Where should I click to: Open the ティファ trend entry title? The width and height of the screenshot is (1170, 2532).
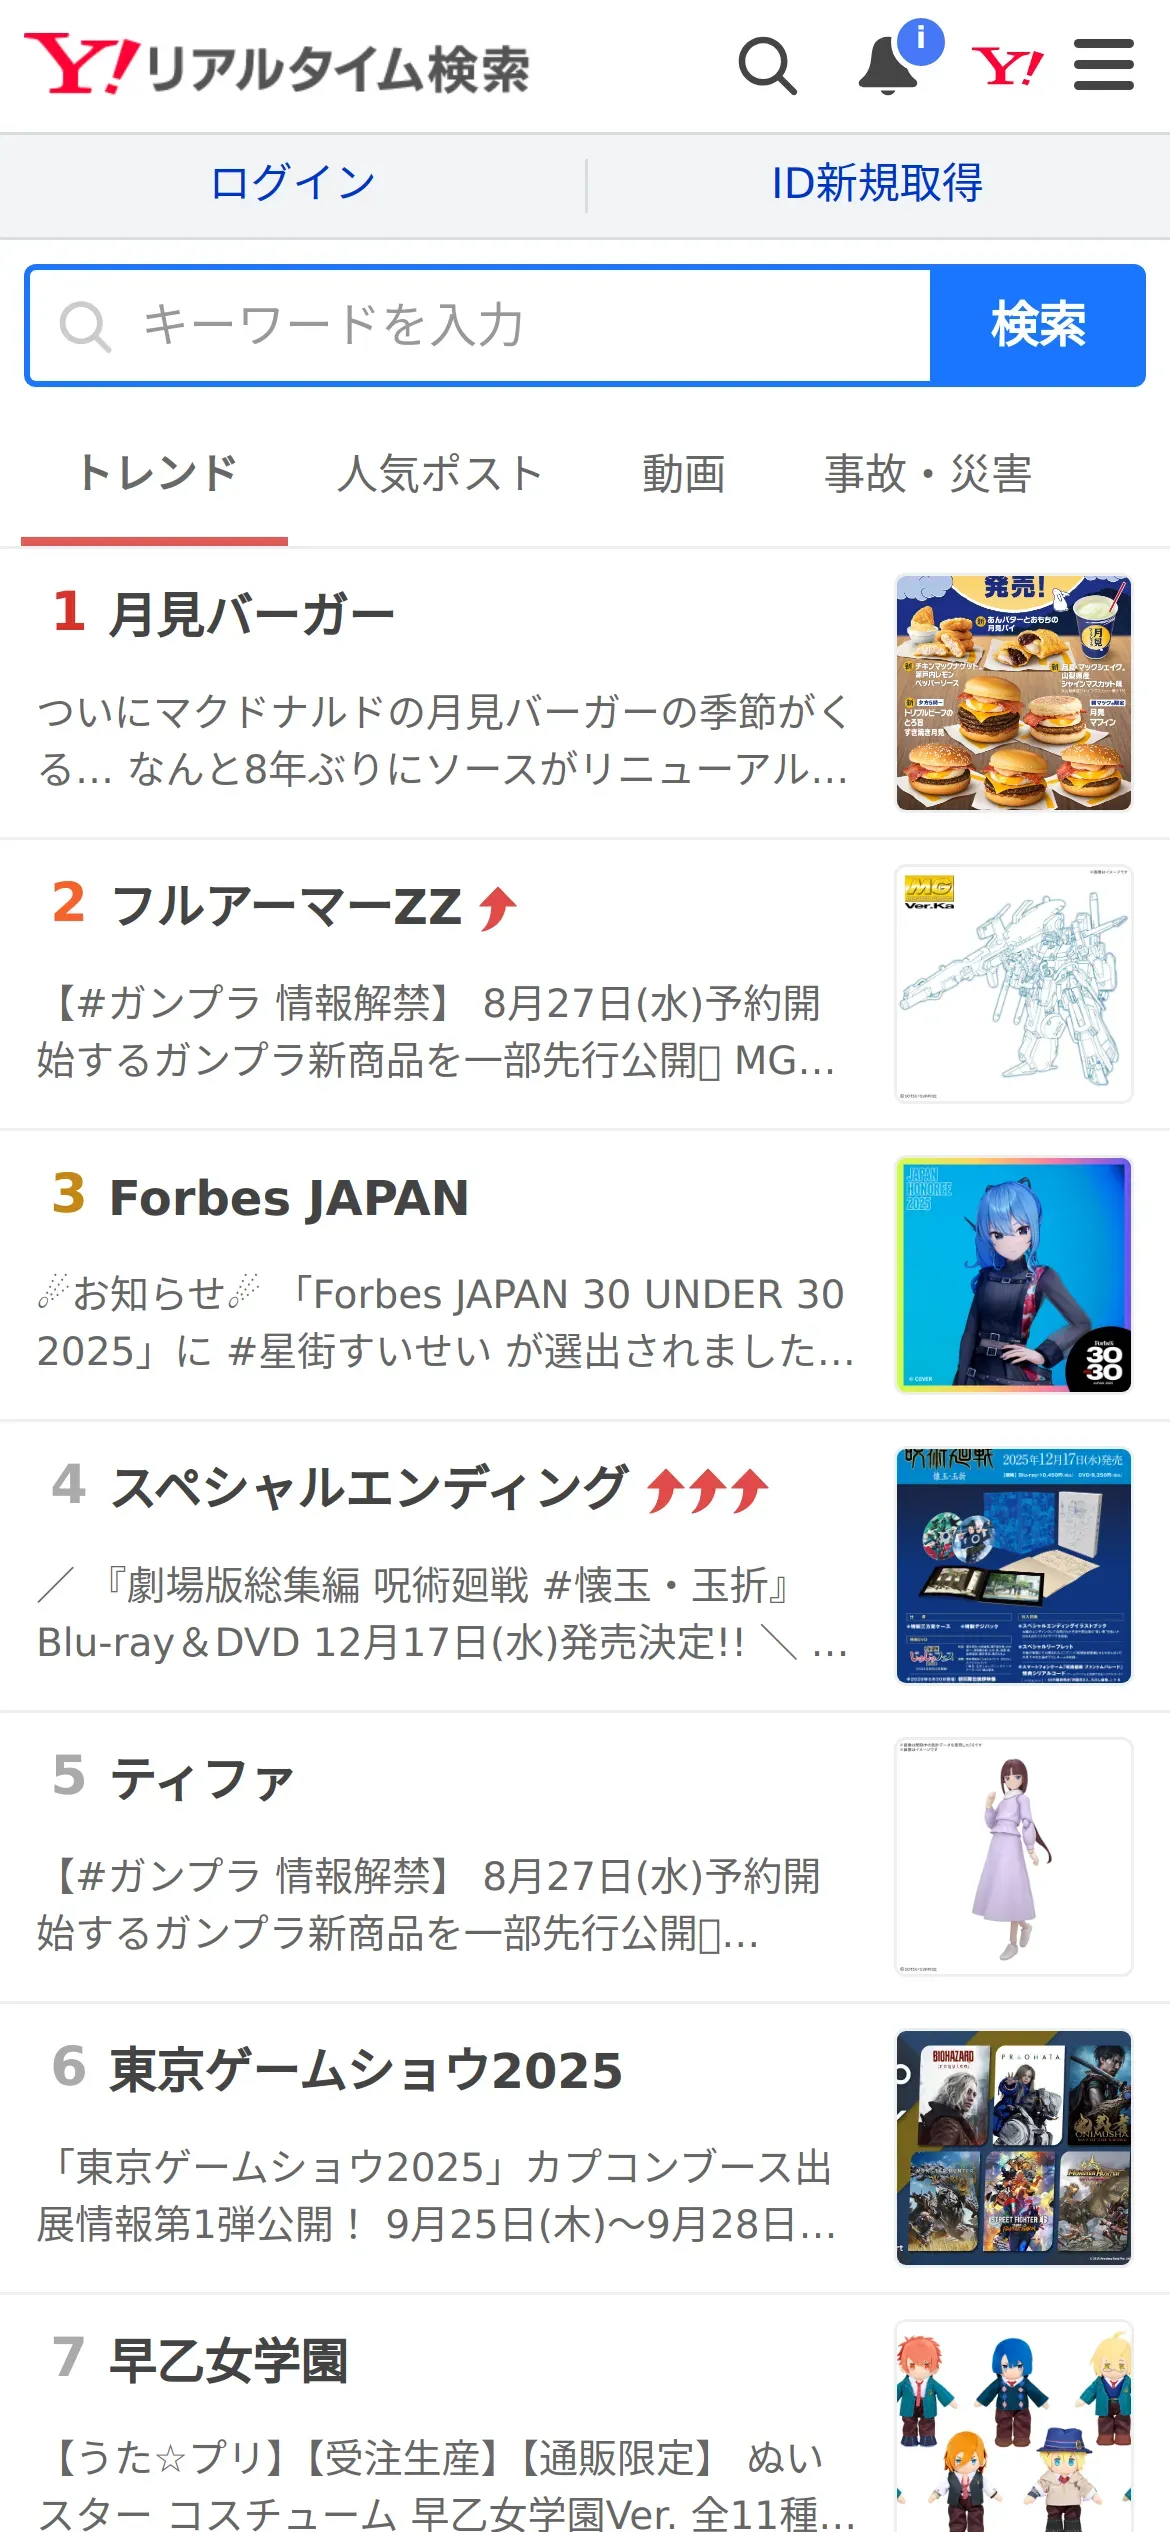[x=202, y=1781]
